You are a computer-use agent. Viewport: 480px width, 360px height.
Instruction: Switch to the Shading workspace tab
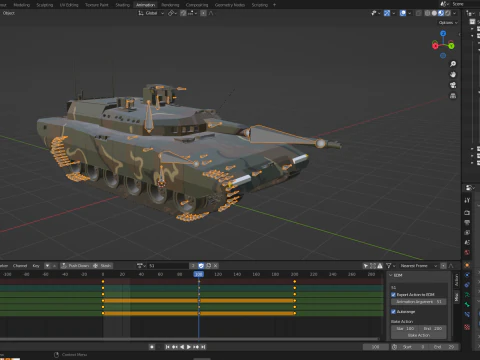click(122, 5)
